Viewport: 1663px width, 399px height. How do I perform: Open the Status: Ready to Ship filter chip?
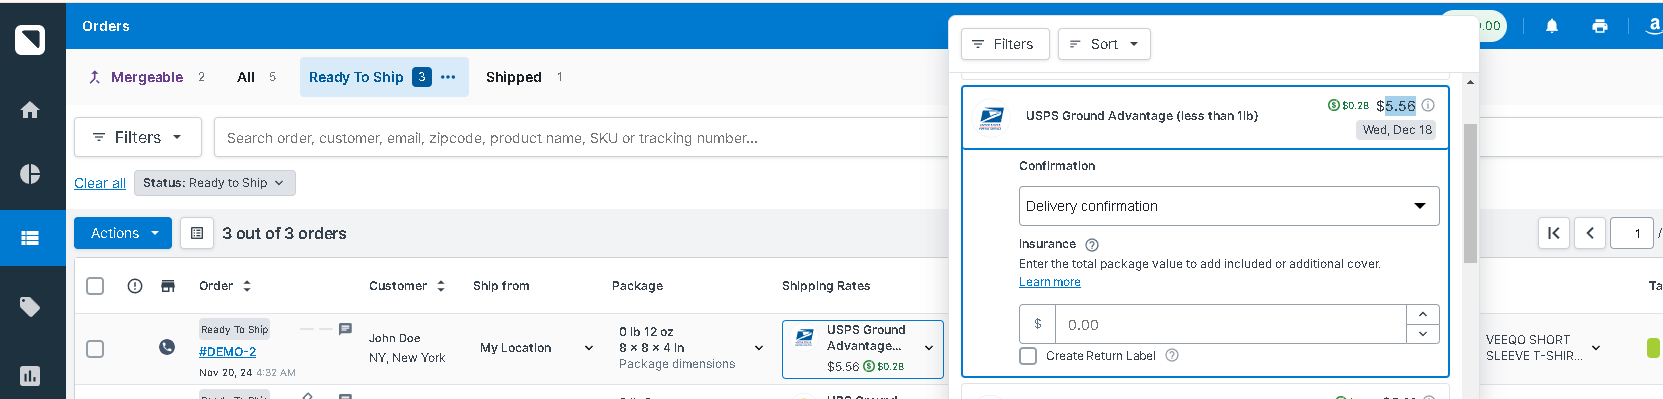coord(215,183)
